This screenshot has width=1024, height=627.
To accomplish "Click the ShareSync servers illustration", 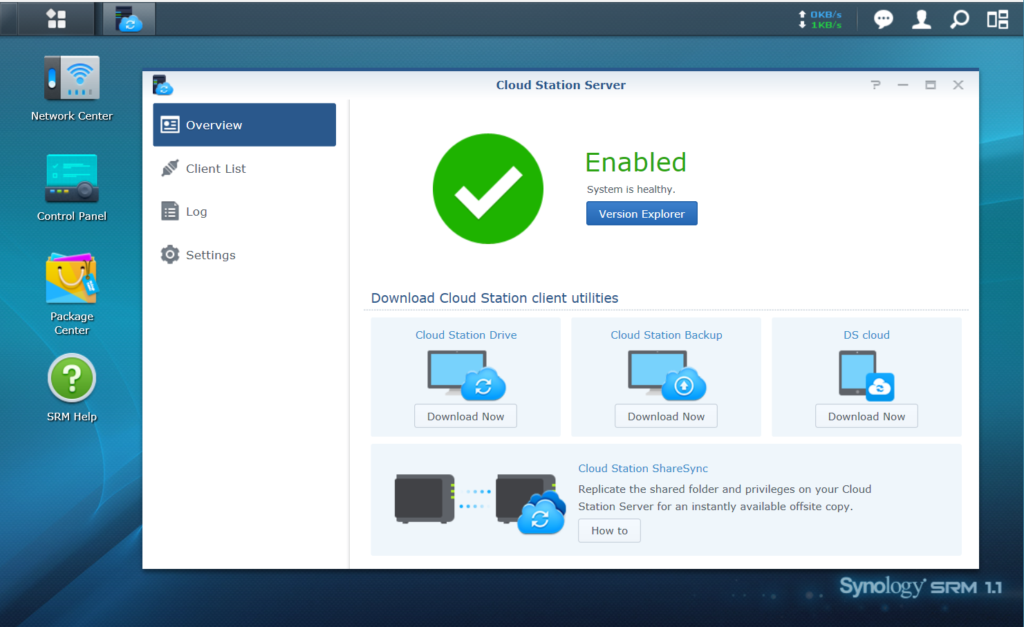I will (479, 504).
